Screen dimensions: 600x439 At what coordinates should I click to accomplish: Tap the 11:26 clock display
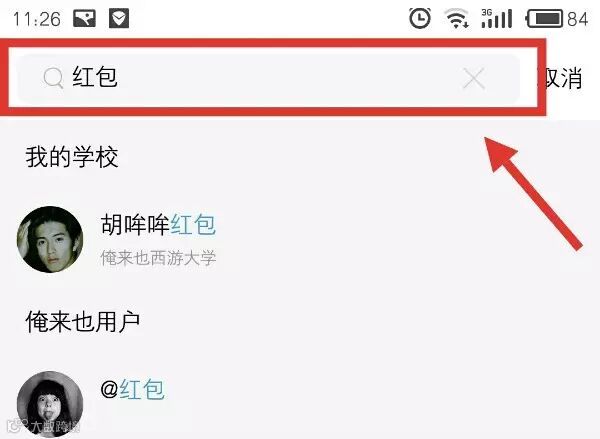[37, 19]
